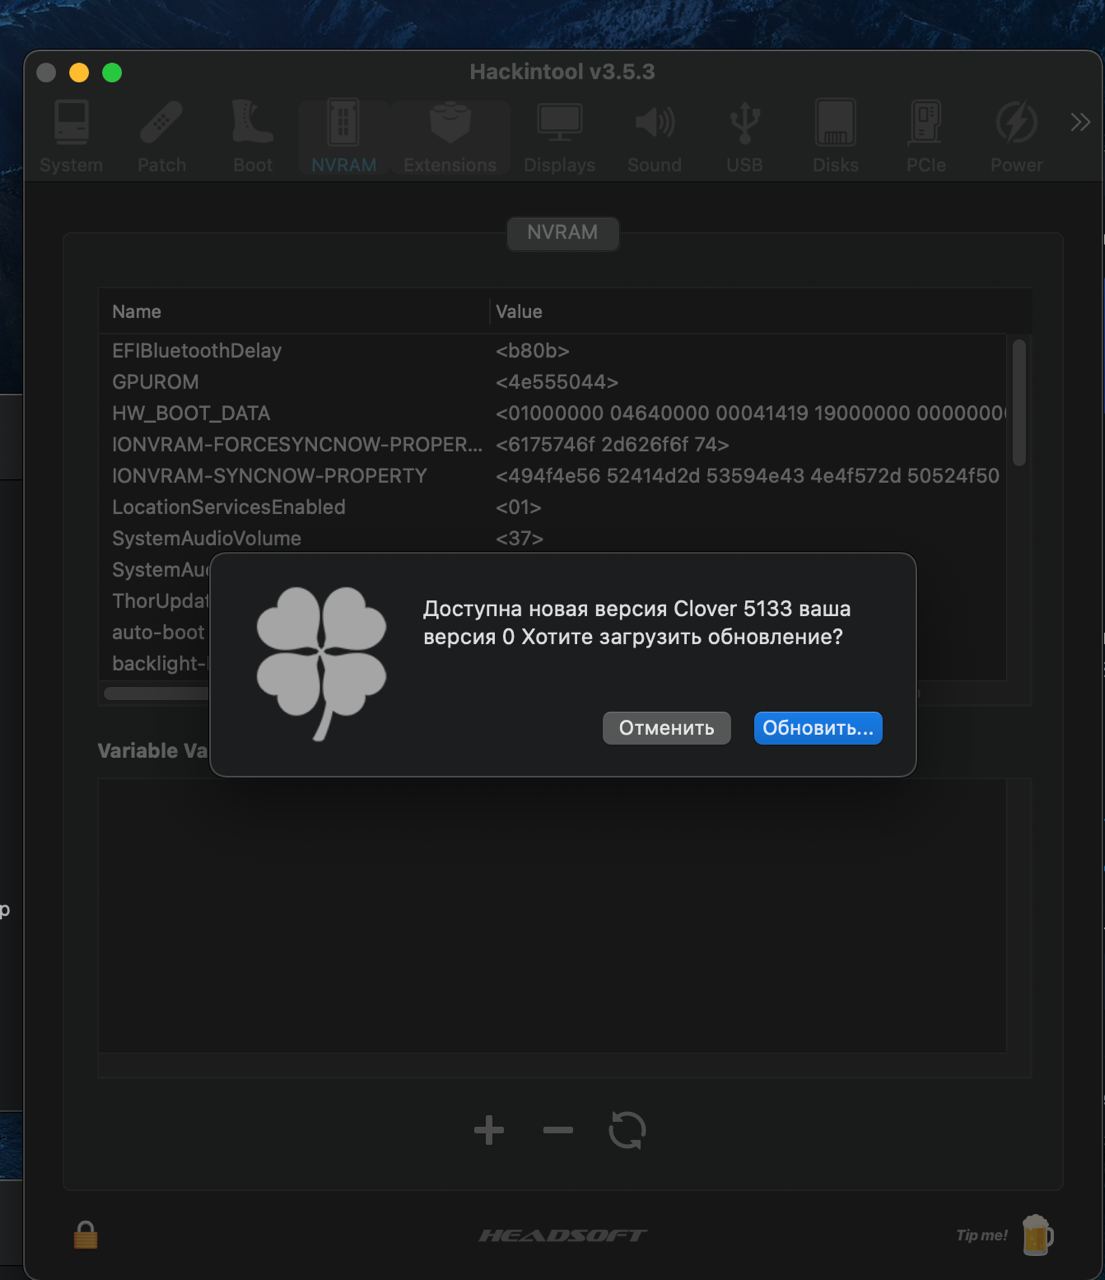Click the Обновить... update button
Image resolution: width=1105 pixels, height=1280 pixels.
pyautogui.click(x=818, y=728)
